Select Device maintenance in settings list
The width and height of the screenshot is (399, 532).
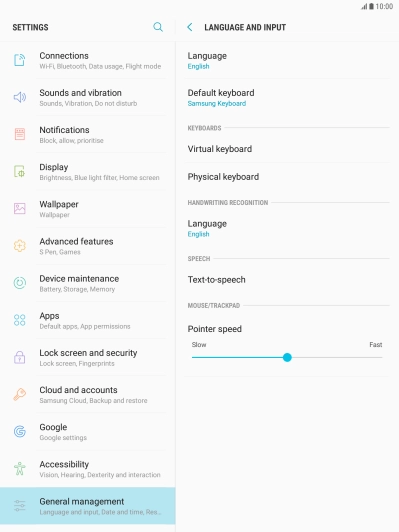pos(88,283)
